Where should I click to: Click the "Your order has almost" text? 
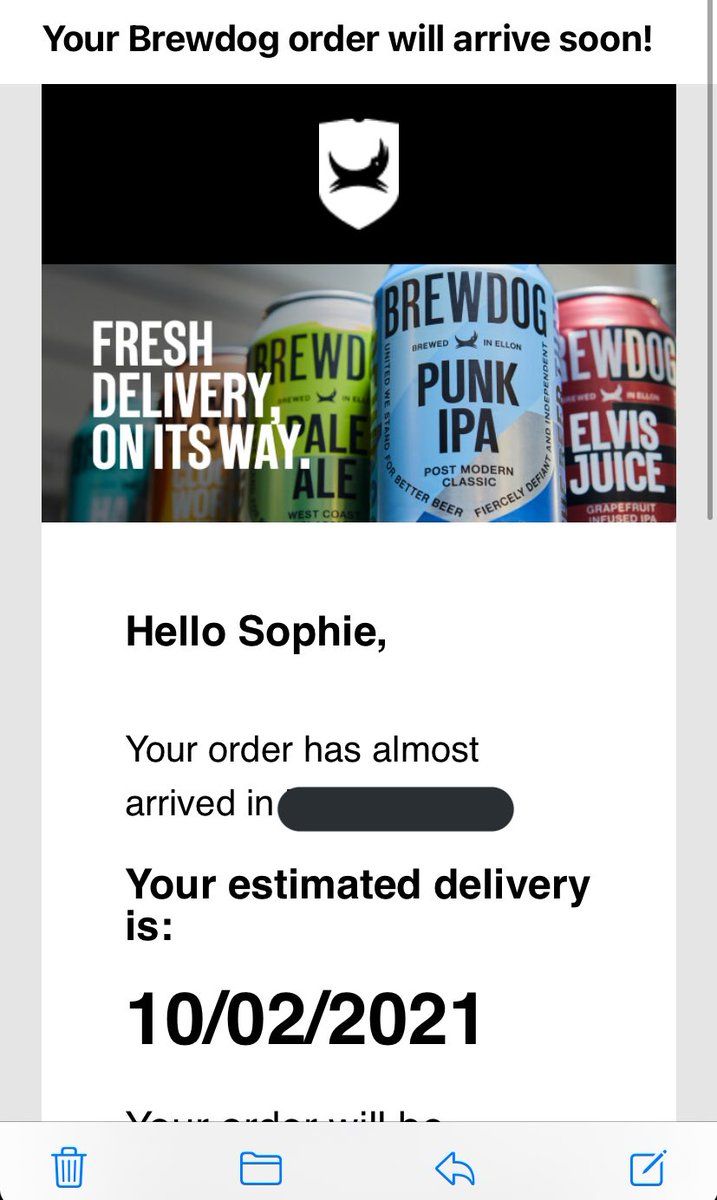pyautogui.click(x=302, y=749)
